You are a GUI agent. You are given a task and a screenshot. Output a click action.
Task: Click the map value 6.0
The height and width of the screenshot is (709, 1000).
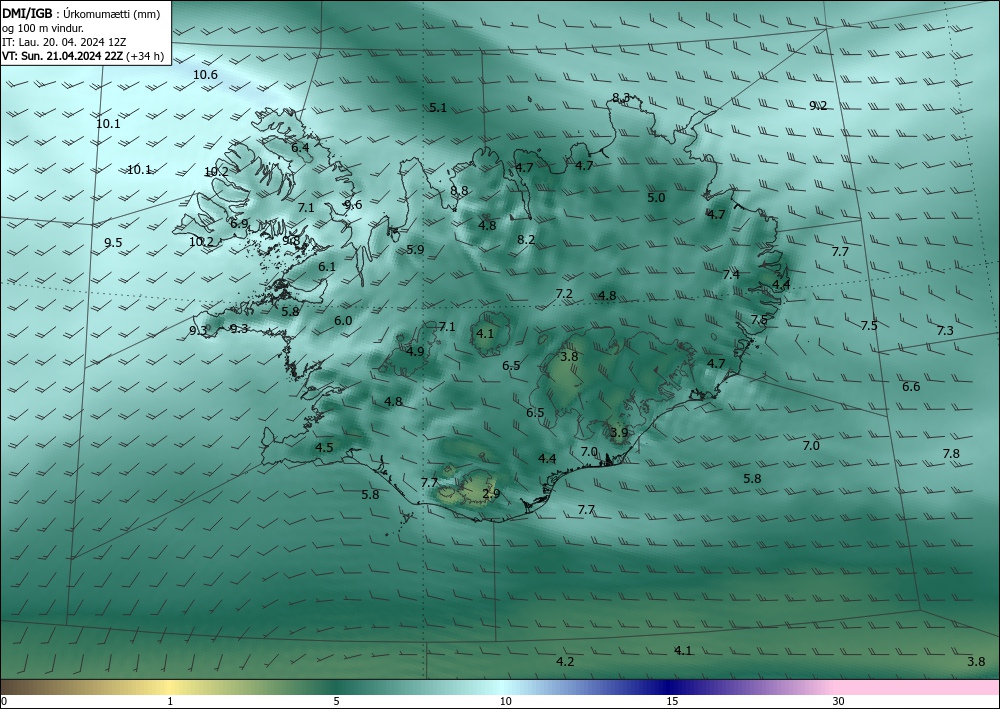pos(343,321)
